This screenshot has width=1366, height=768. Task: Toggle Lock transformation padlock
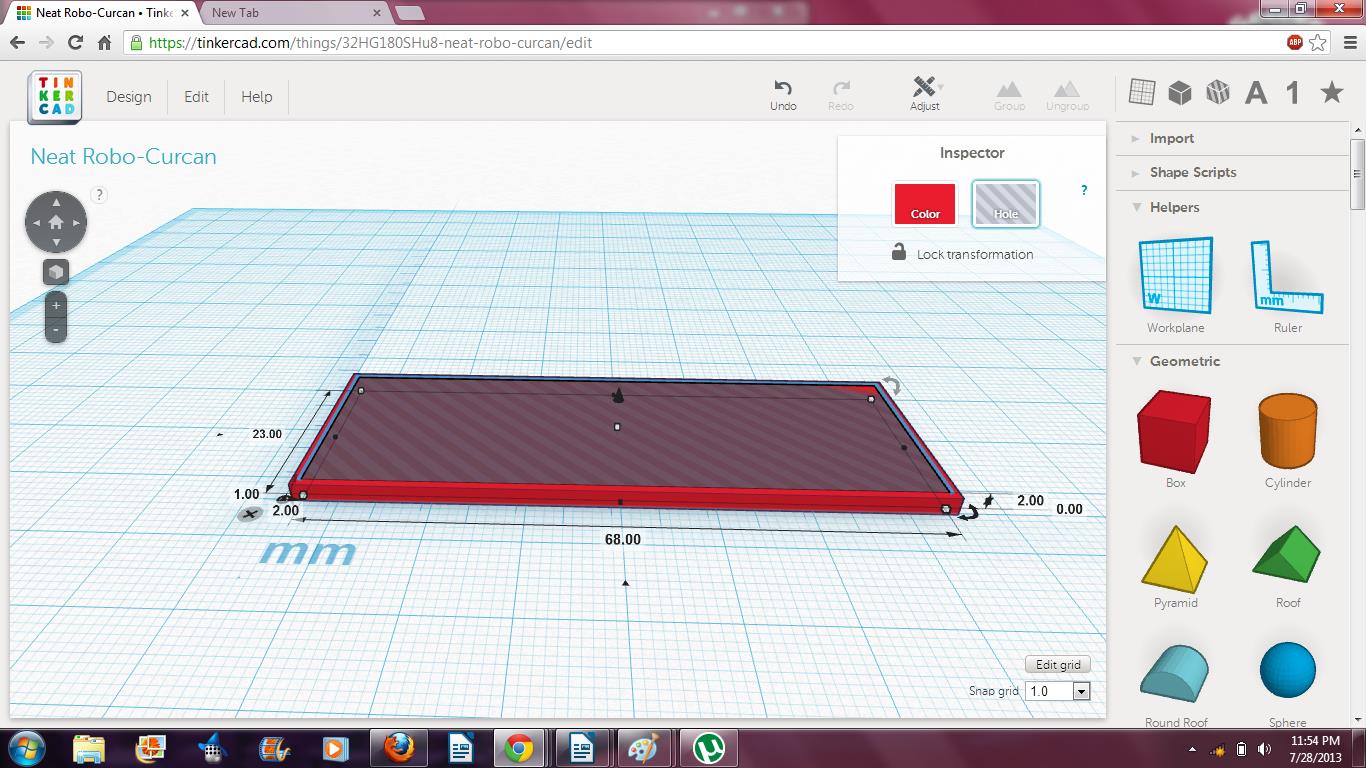[x=899, y=252]
